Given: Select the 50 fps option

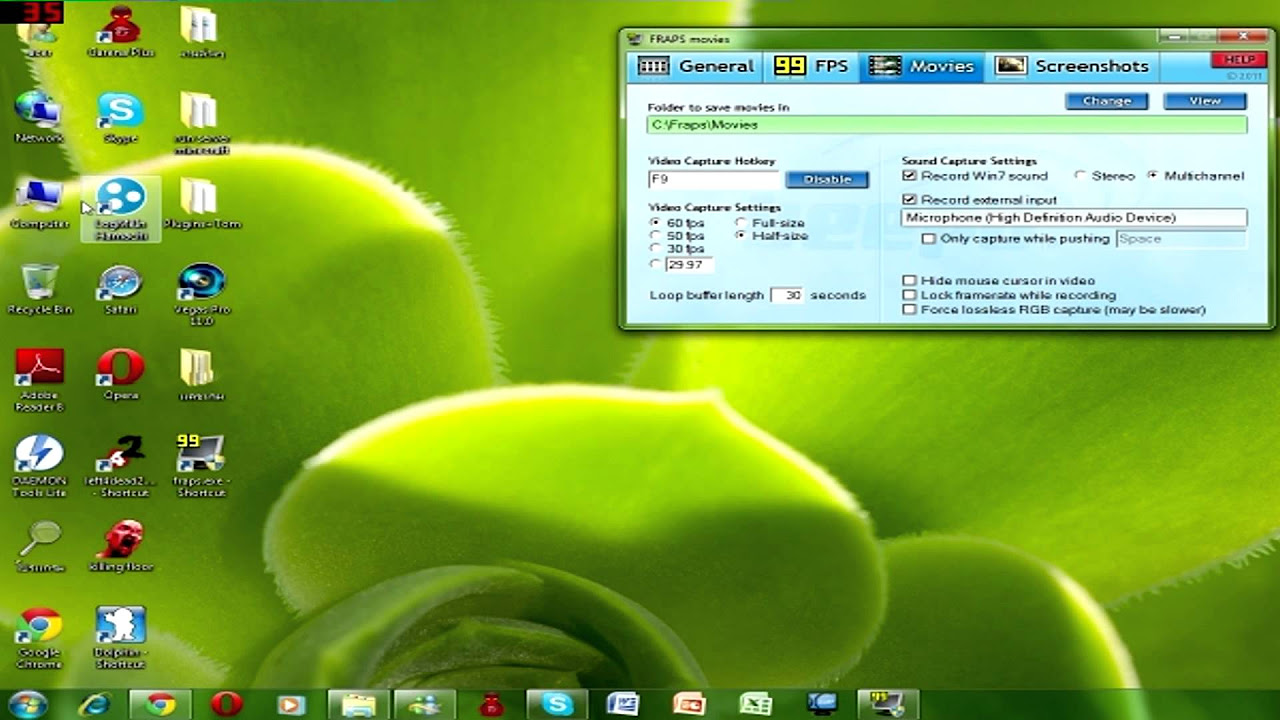Looking at the screenshot, I should click(655, 236).
